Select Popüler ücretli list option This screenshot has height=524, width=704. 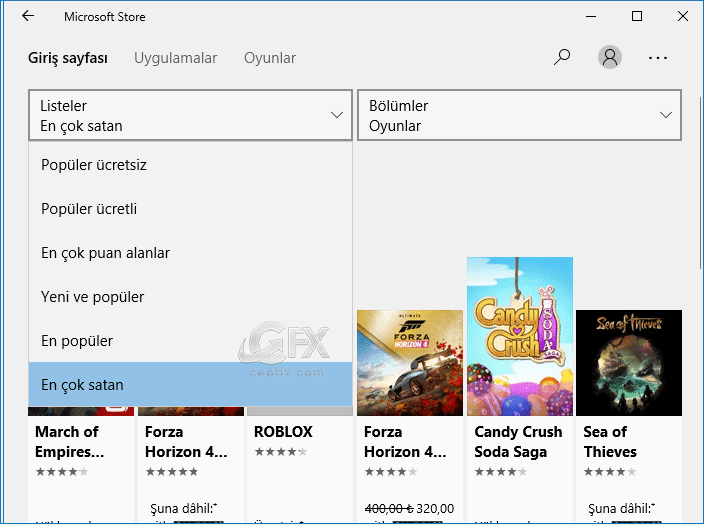190,209
